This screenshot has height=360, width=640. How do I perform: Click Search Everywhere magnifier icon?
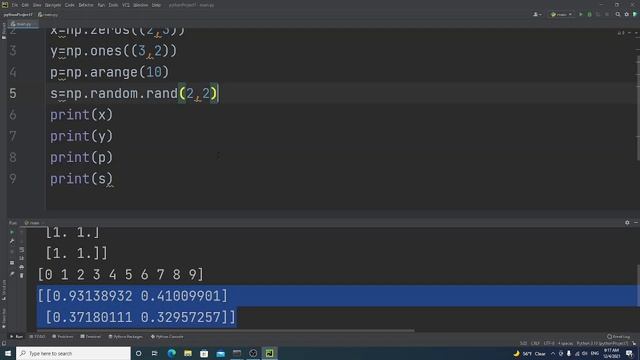(618, 14)
